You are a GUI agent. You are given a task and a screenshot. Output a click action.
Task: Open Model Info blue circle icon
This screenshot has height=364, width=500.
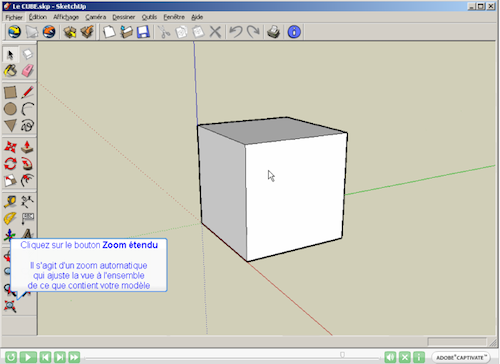click(294, 32)
